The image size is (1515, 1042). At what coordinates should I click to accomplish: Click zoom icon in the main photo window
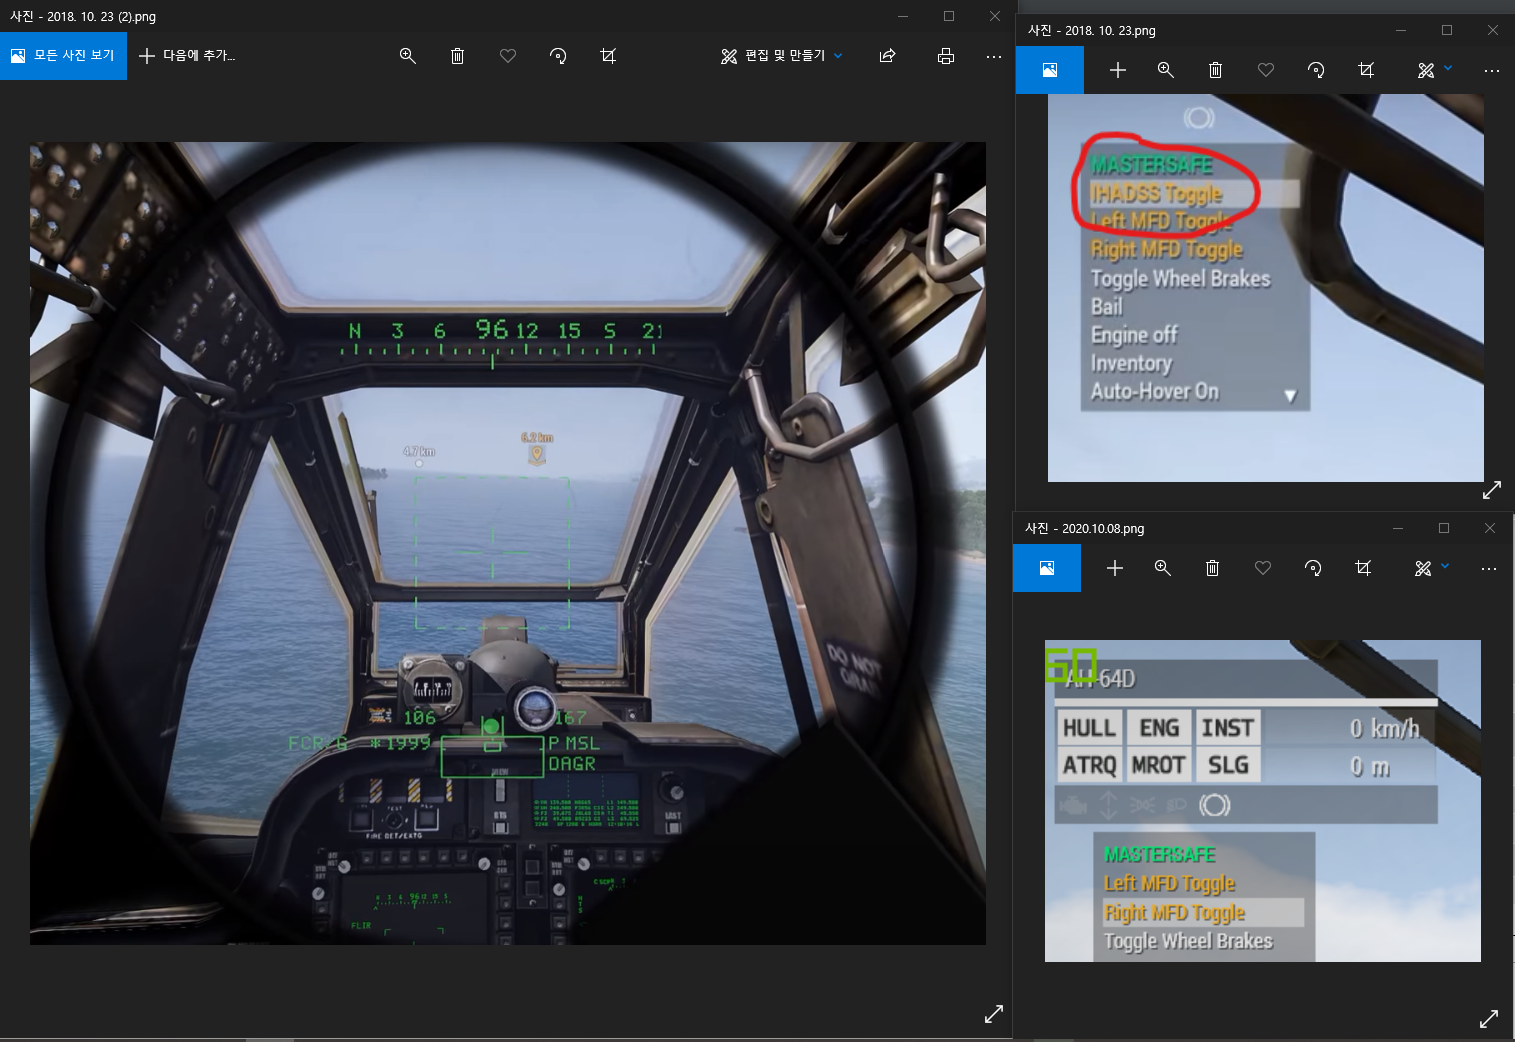click(407, 56)
